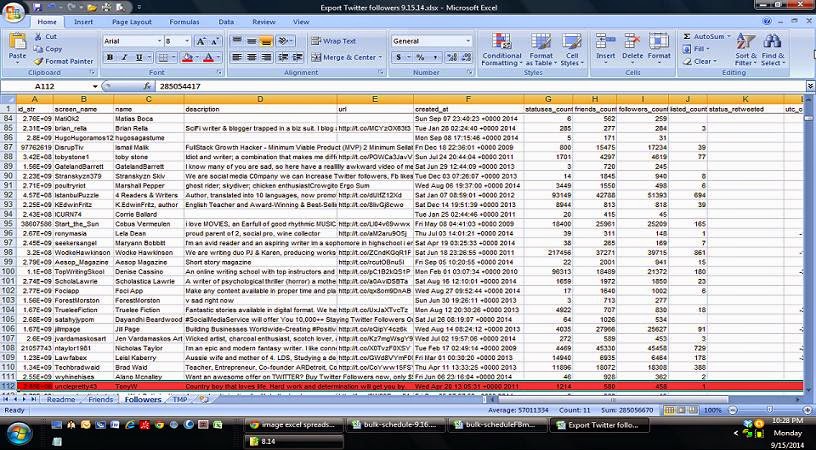The height and width of the screenshot is (450, 816).
Task: Open the Data ribbon tab
Action: click(x=226, y=22)
